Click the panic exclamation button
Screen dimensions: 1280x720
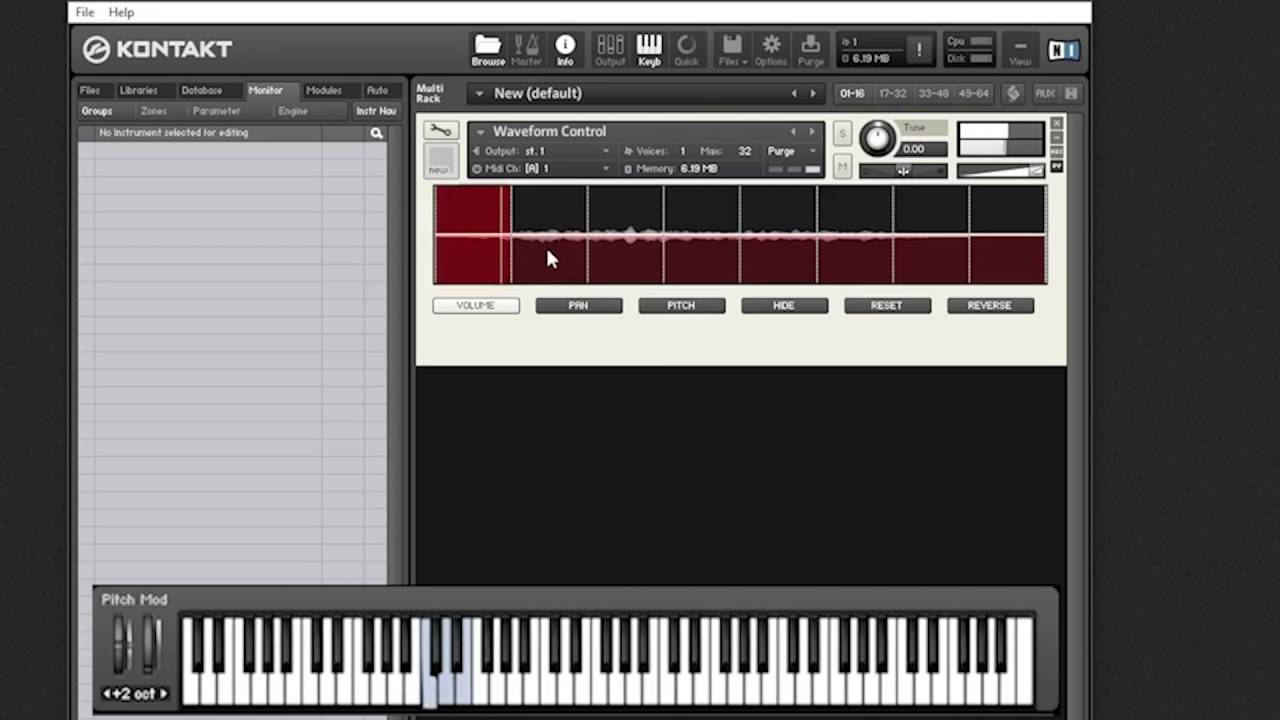pyautogui.click(x=919, y=49)
